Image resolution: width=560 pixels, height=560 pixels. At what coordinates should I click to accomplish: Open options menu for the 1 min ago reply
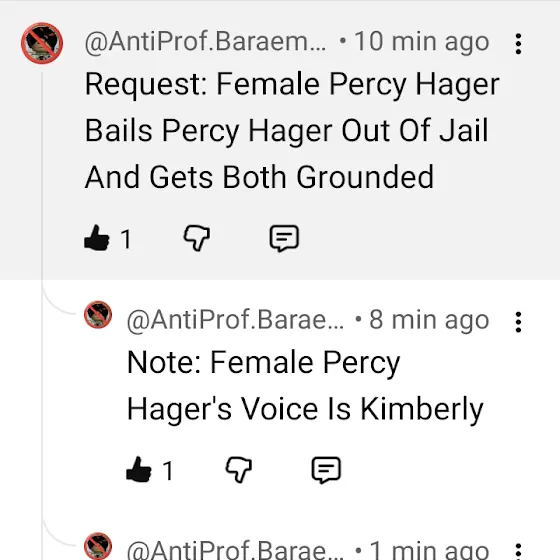pyautogui.click(x=518, y=551)
